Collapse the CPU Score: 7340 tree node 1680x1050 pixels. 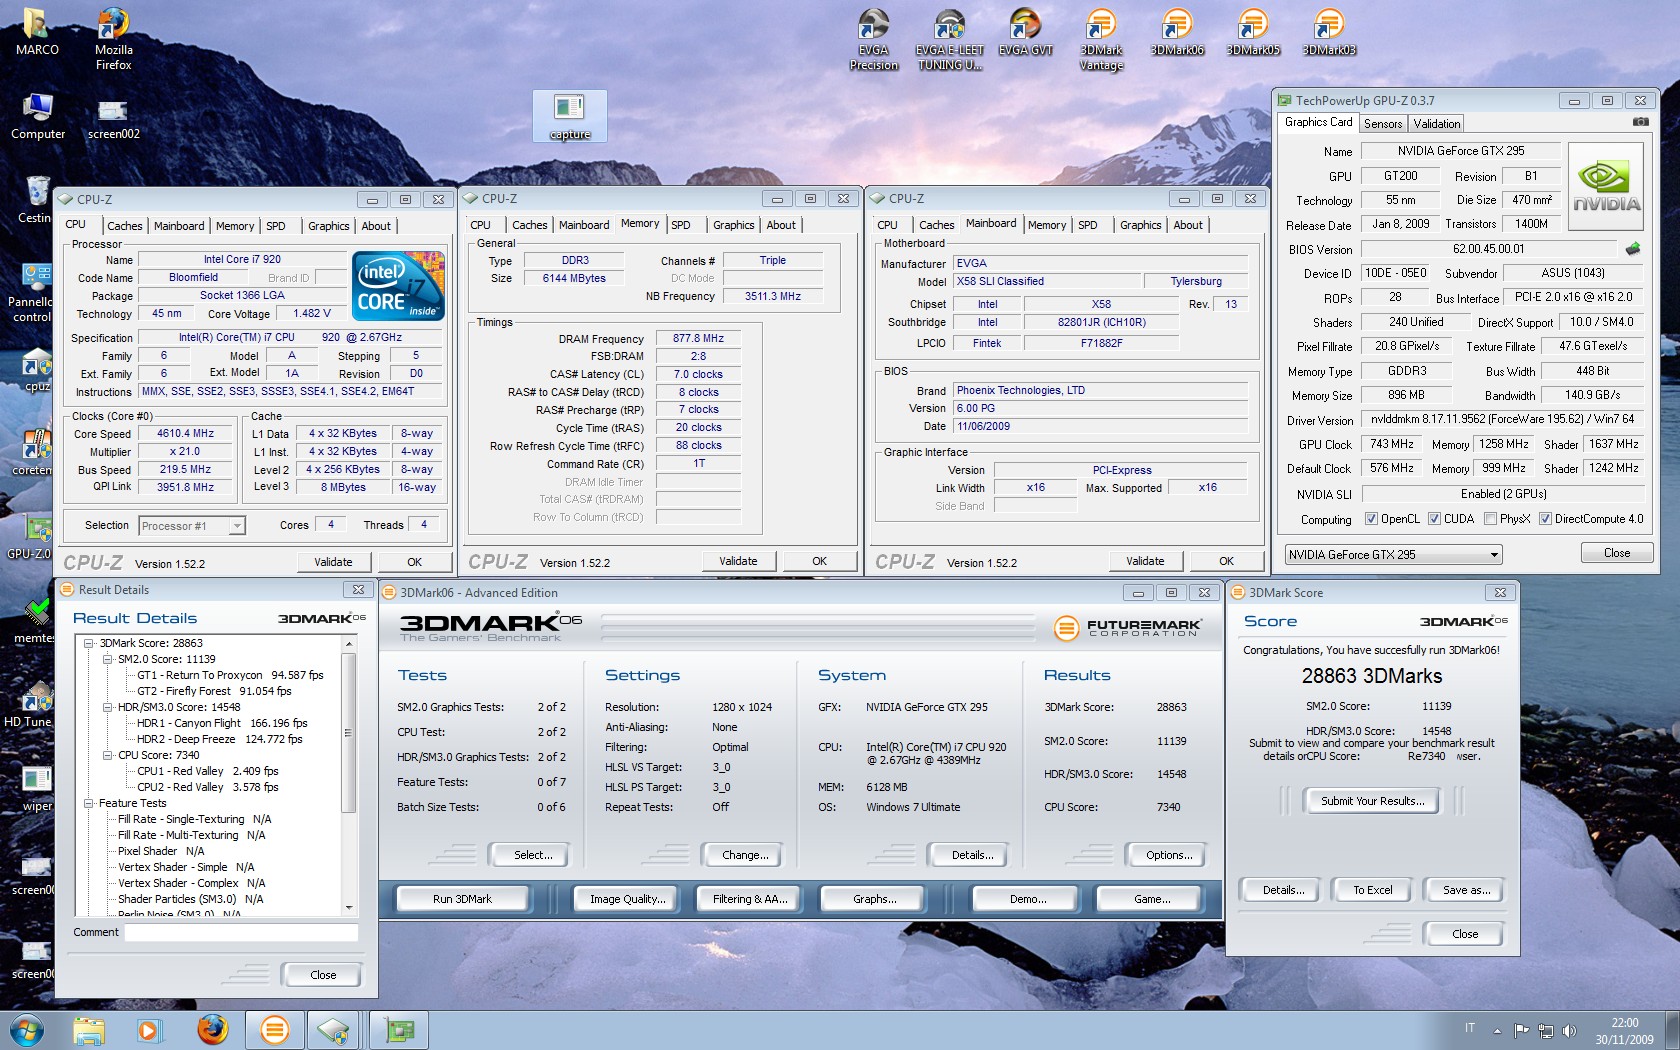point(108,755)
